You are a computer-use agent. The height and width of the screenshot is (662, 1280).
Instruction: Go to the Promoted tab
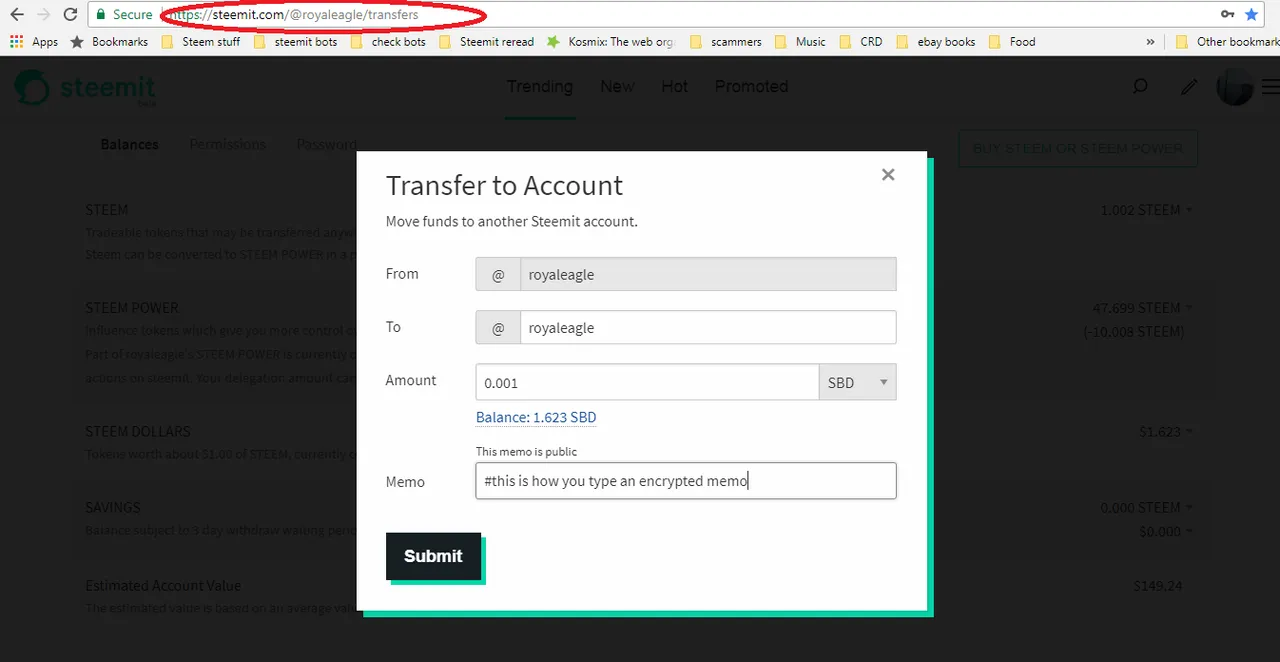click(751, 87)
